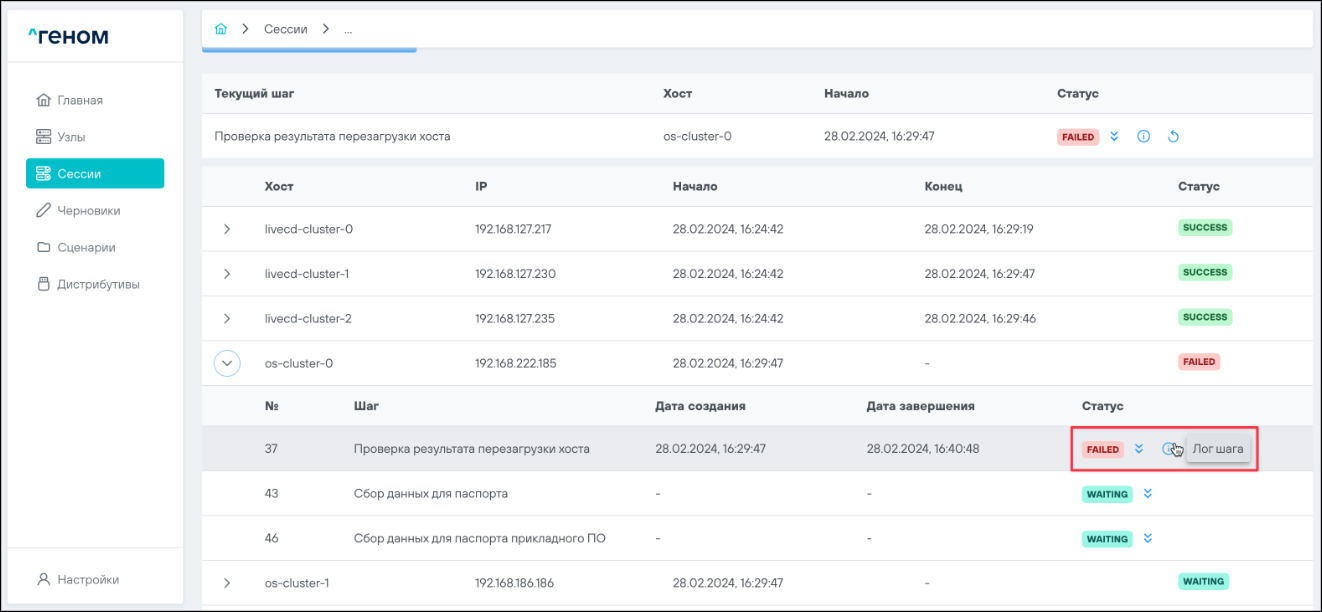Expand the os-cluster-1 host row
The image size is (1322, 612).
tap(227, 583)
